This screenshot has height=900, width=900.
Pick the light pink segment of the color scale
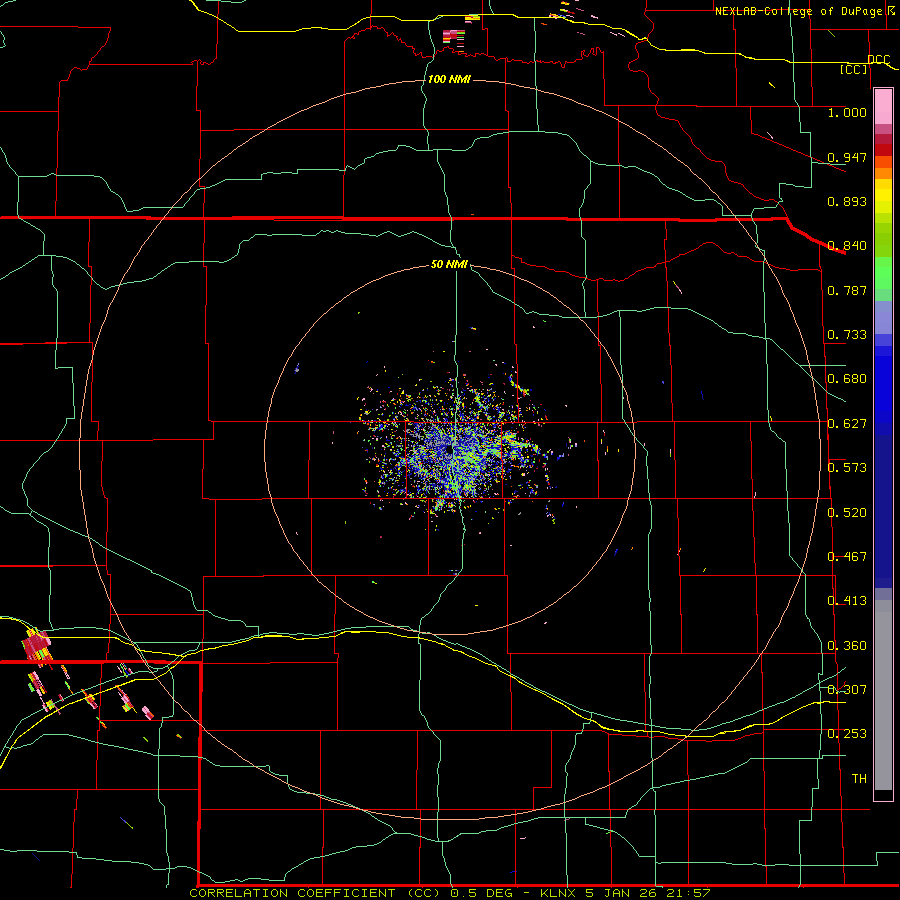click(883, 106)
